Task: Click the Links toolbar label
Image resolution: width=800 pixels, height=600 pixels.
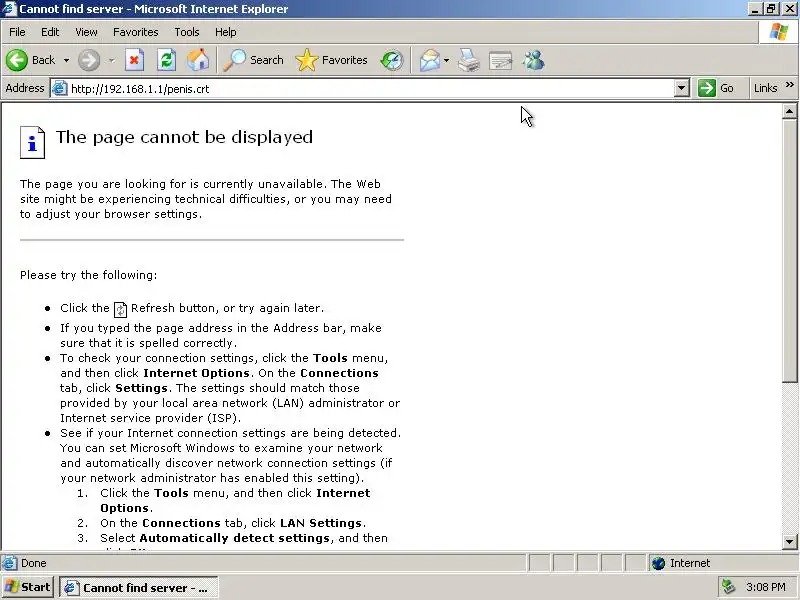Action: coord(765,88)
